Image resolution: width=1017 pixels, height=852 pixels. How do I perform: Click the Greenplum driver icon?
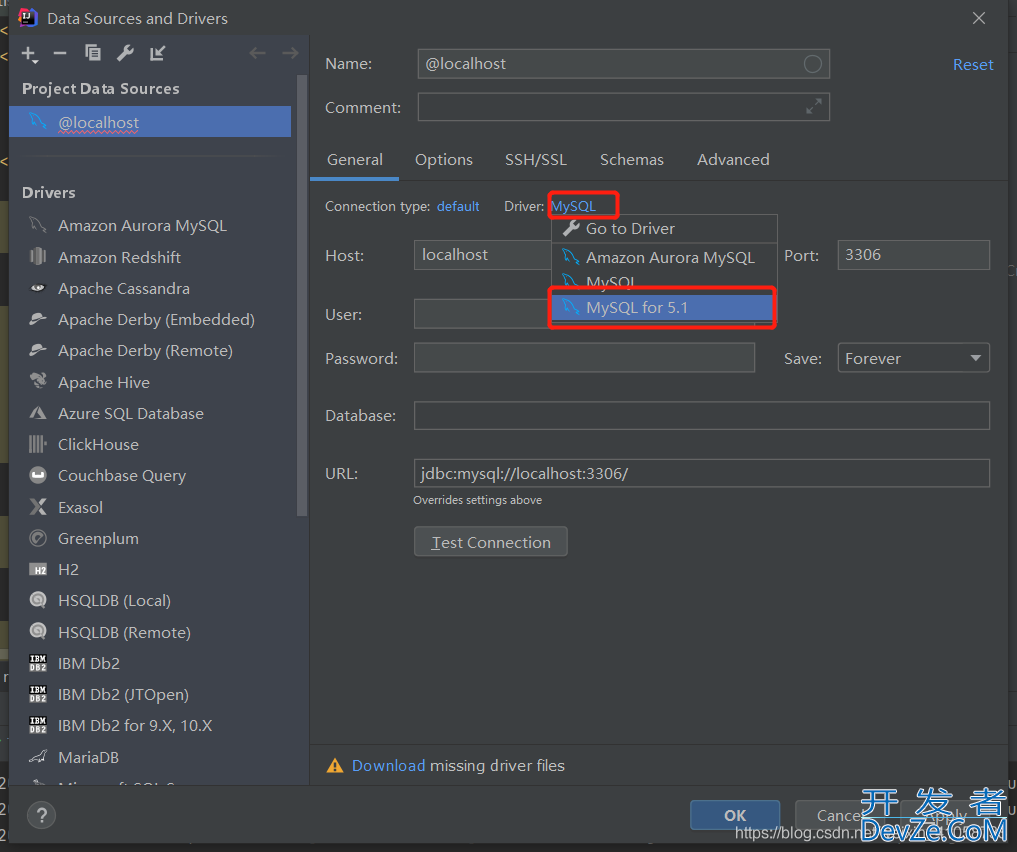[38, 538]
